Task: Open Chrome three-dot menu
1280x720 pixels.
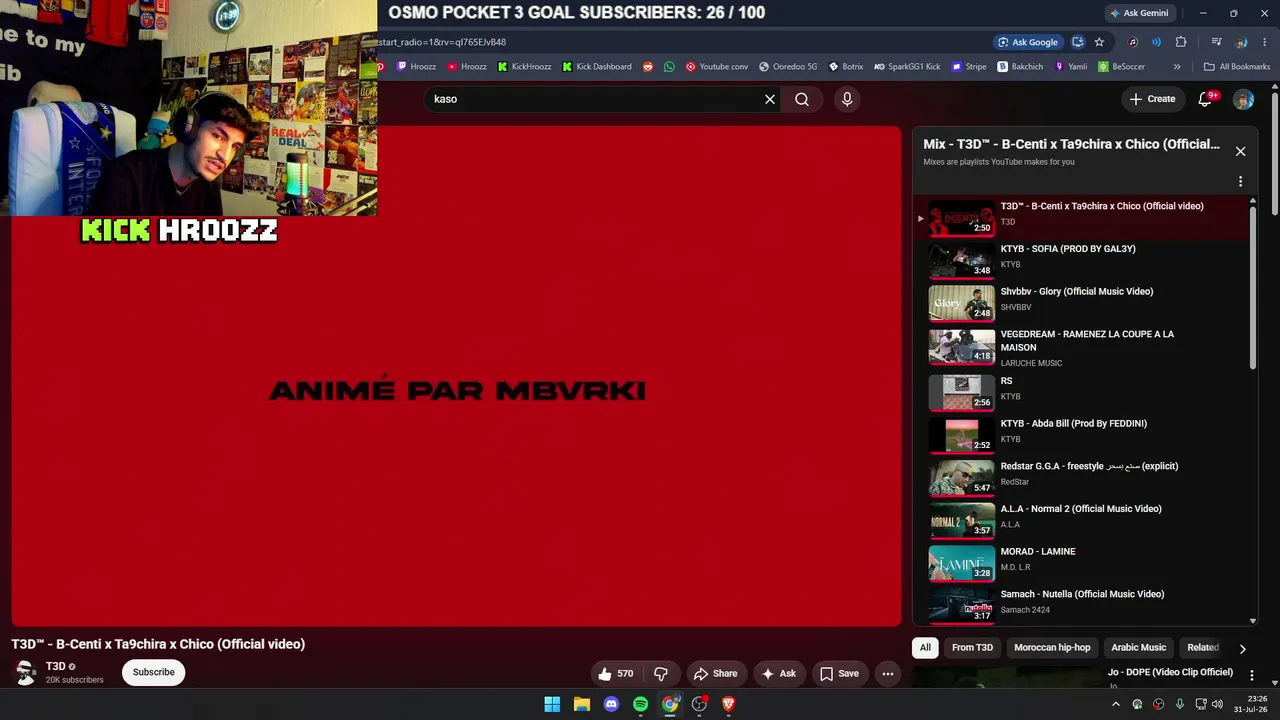Action: tap(1265, 42)
